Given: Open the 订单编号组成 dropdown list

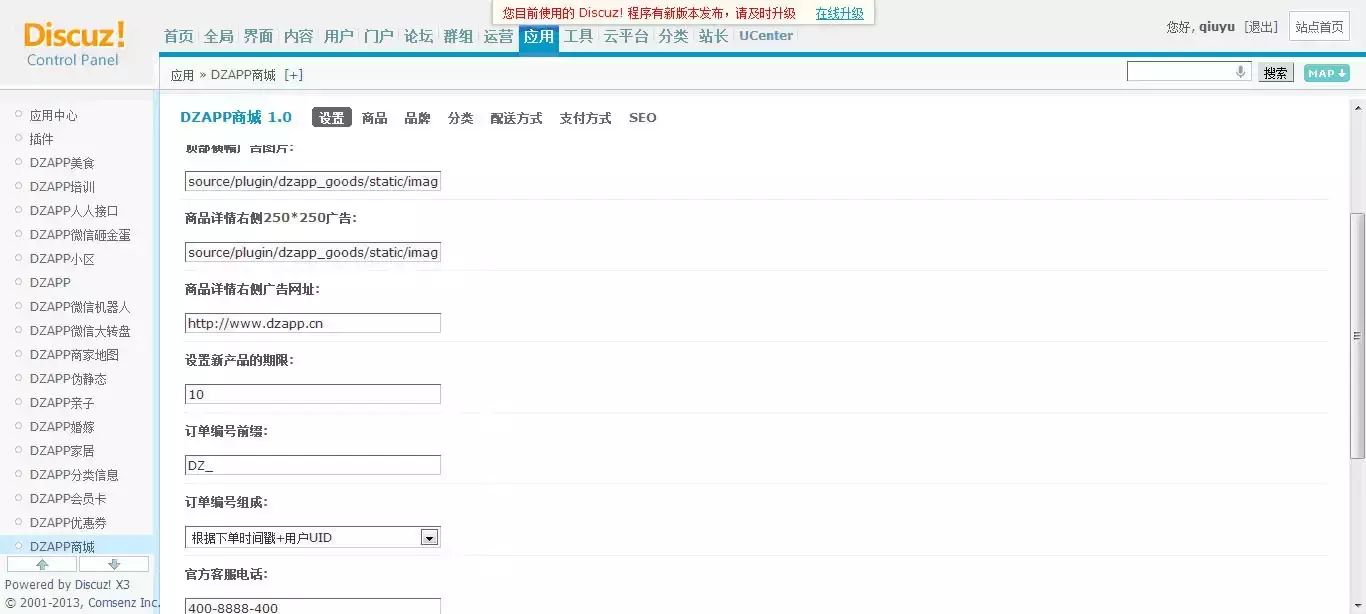Looking at the screenshot, I should coord(429,538).
